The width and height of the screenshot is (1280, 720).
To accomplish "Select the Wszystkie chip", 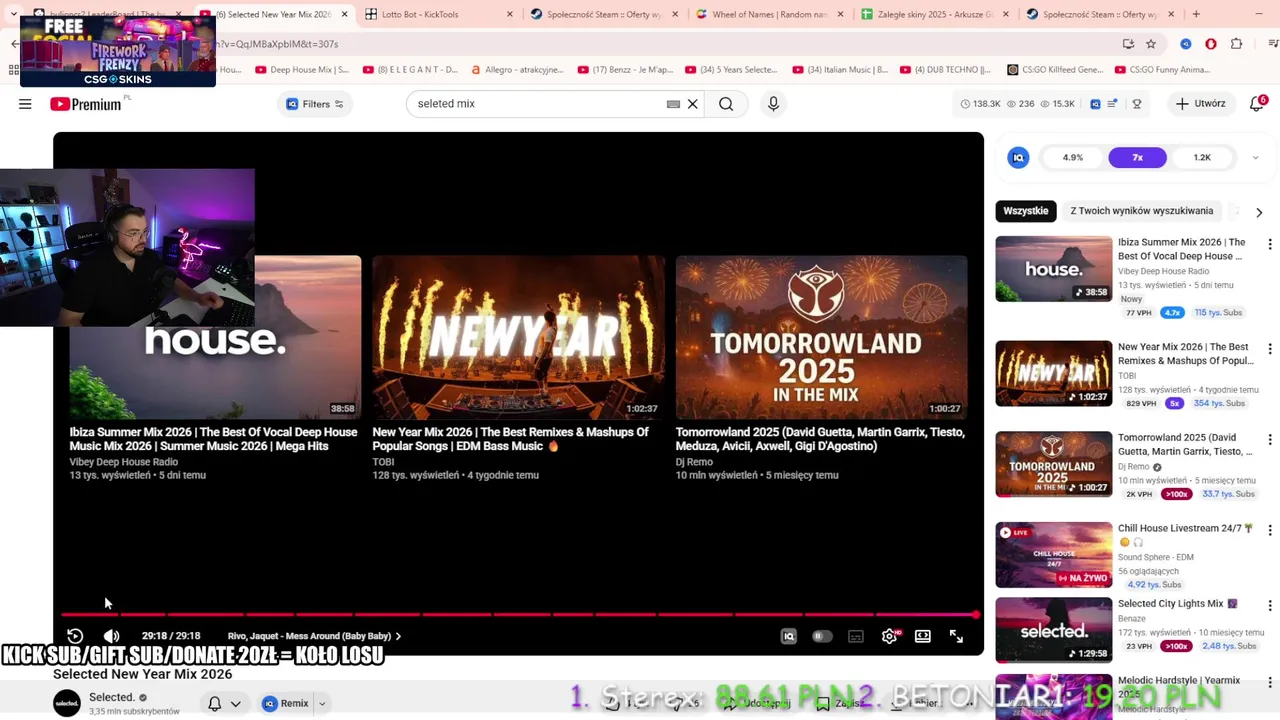I will [1025, 211].
